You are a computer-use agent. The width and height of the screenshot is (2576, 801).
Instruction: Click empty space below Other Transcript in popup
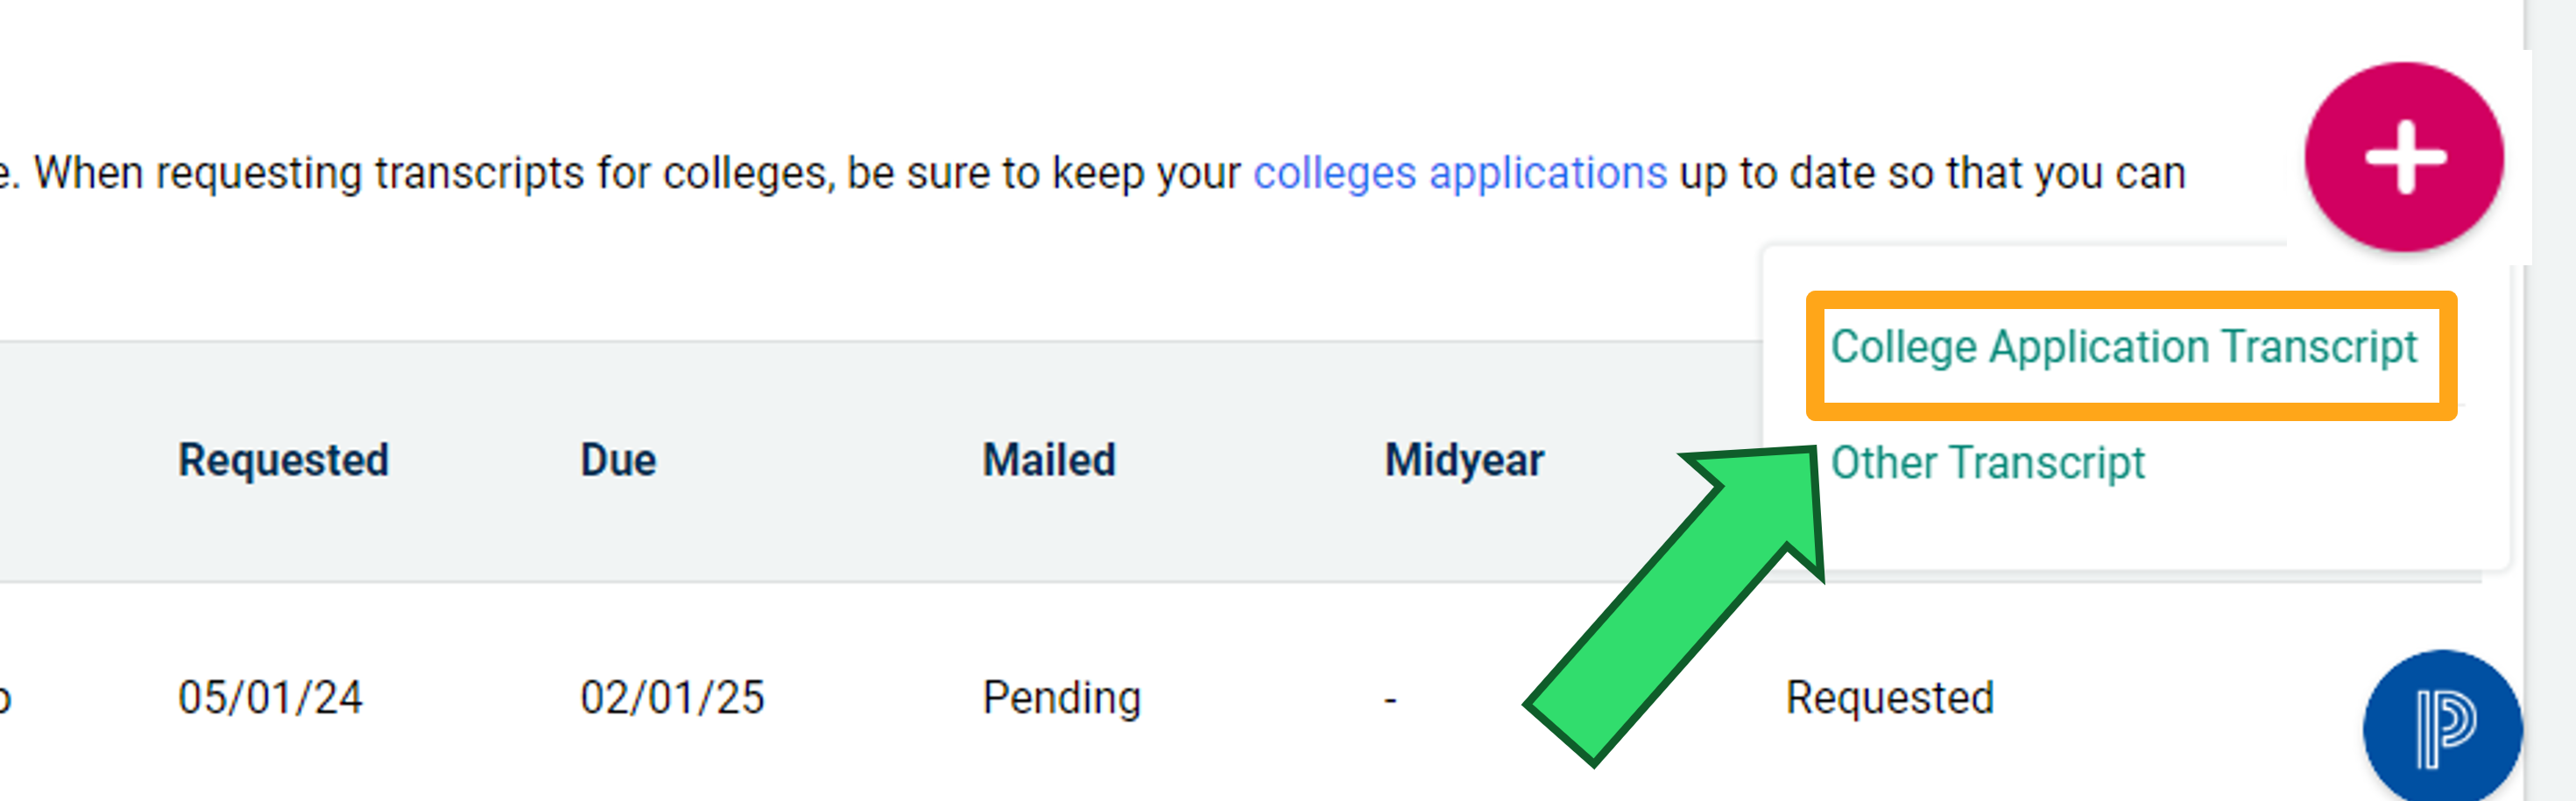coord(2135,530)
